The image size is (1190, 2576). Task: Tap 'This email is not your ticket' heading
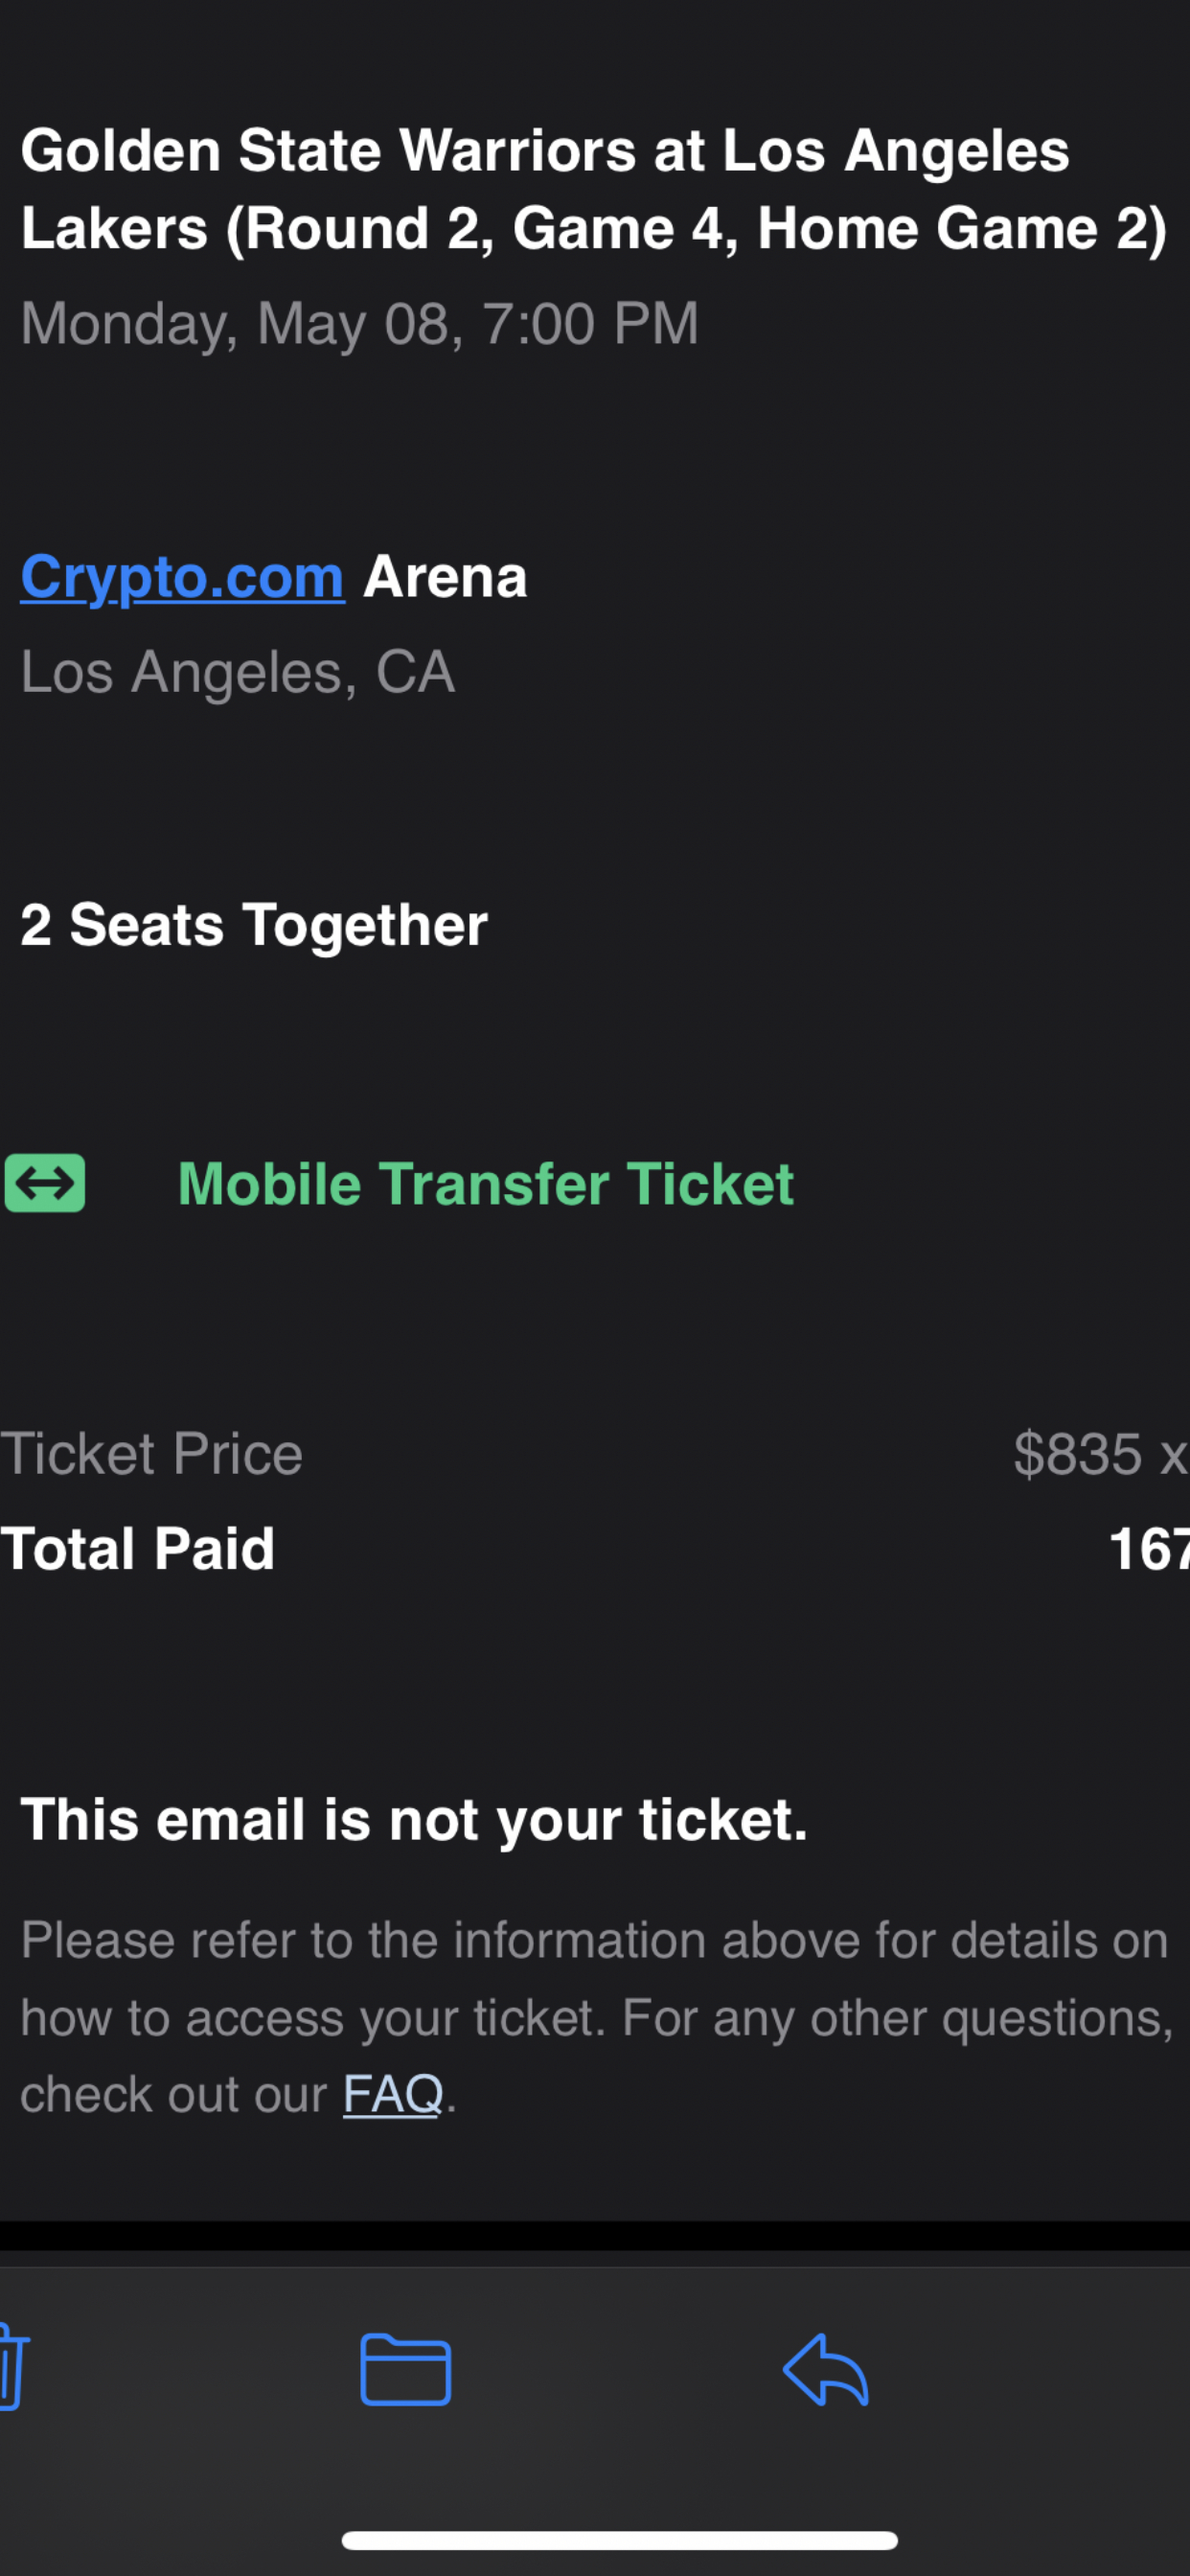click(413, 1819)
